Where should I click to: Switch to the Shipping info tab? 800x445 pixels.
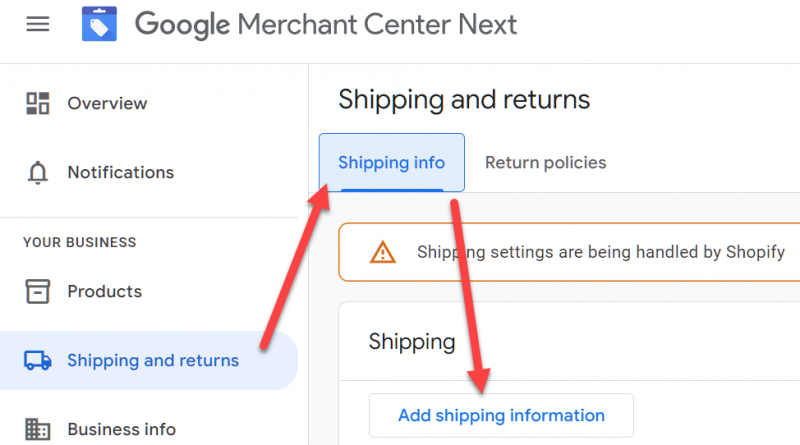click(x=391, y=162)
